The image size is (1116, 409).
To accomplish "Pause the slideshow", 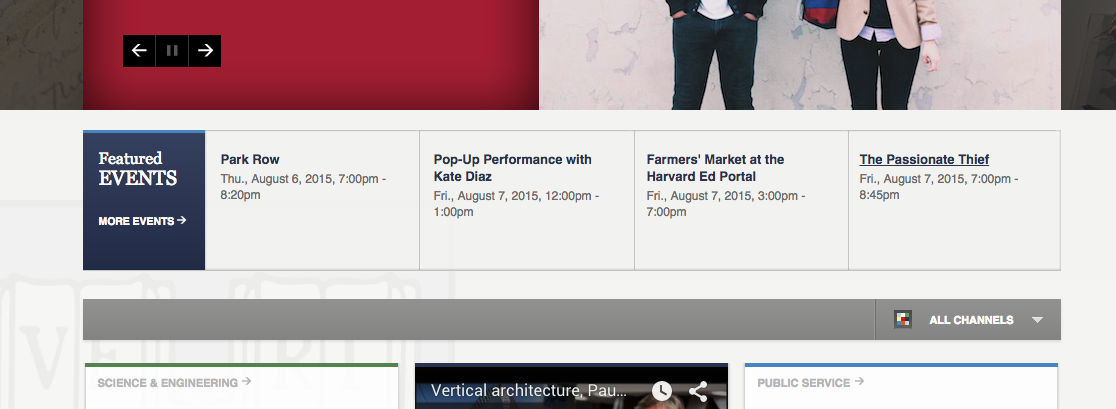I will 172,51.
